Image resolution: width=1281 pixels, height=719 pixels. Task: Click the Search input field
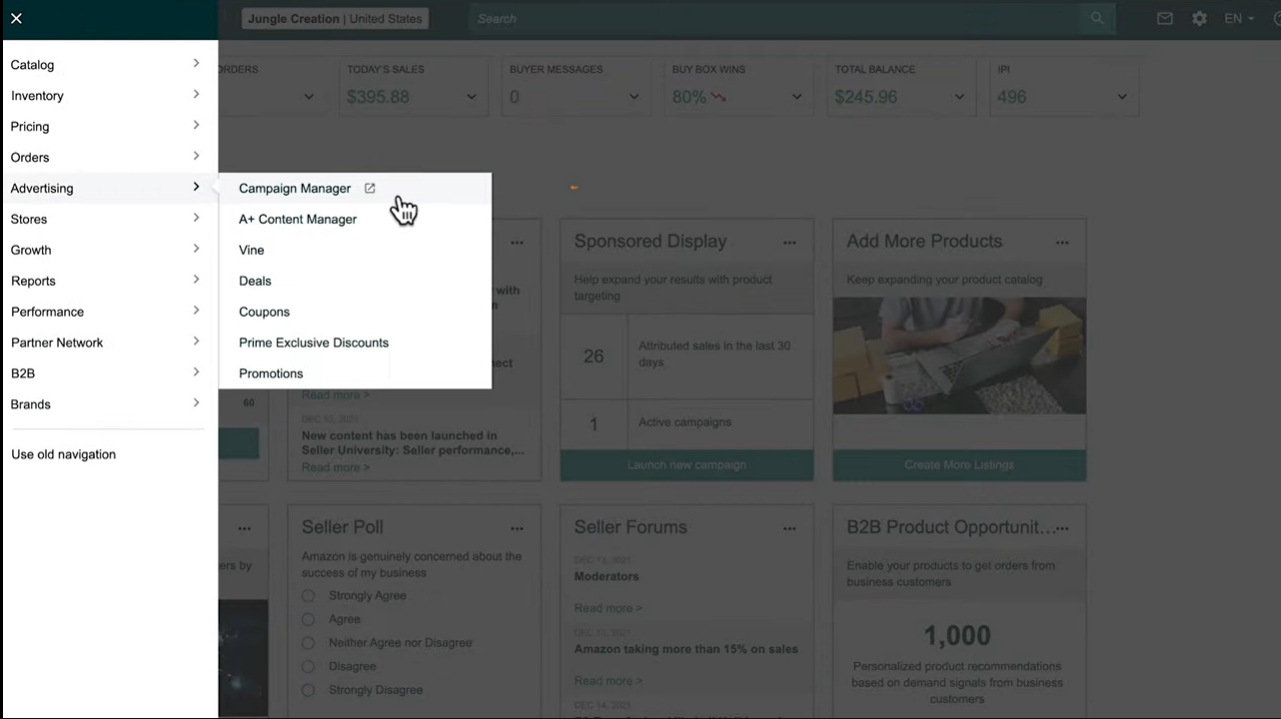pyautogui.click(x=775, y=18)
